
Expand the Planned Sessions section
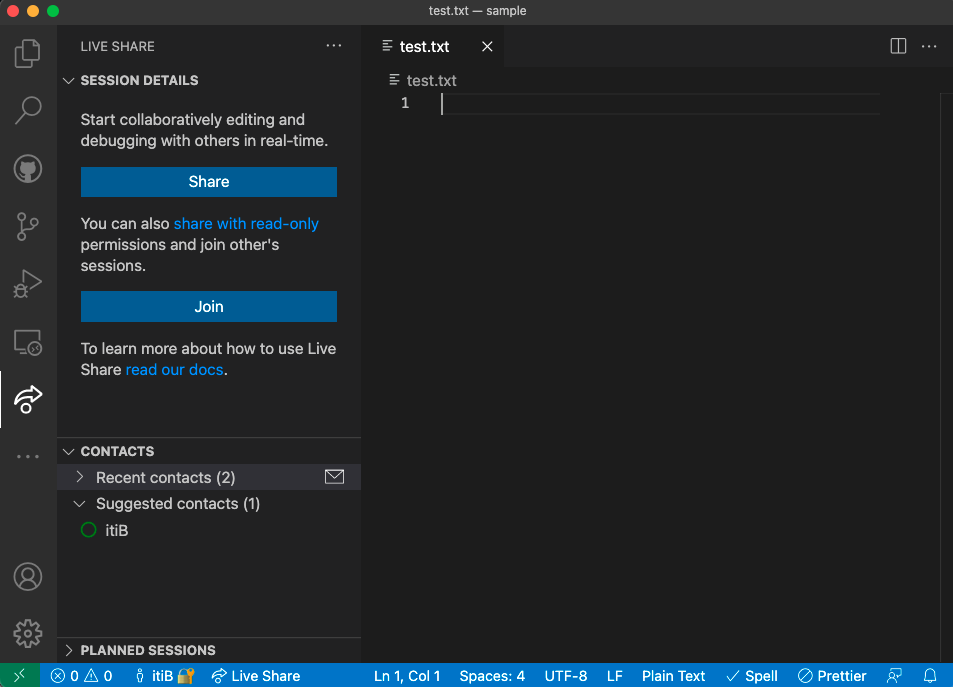click(x=209, y=650)
